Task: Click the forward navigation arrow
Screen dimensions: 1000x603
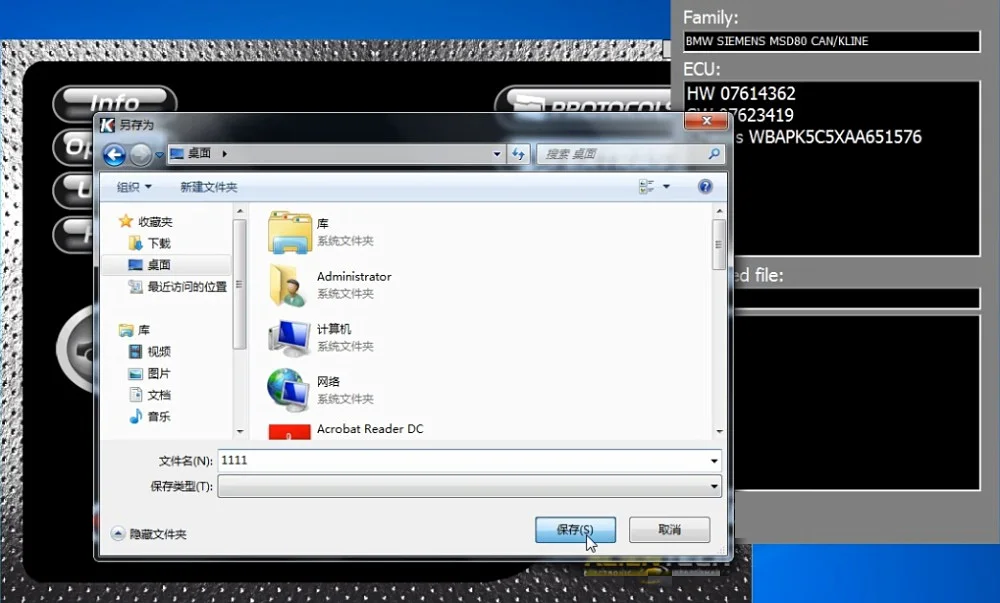Action: 140,154
